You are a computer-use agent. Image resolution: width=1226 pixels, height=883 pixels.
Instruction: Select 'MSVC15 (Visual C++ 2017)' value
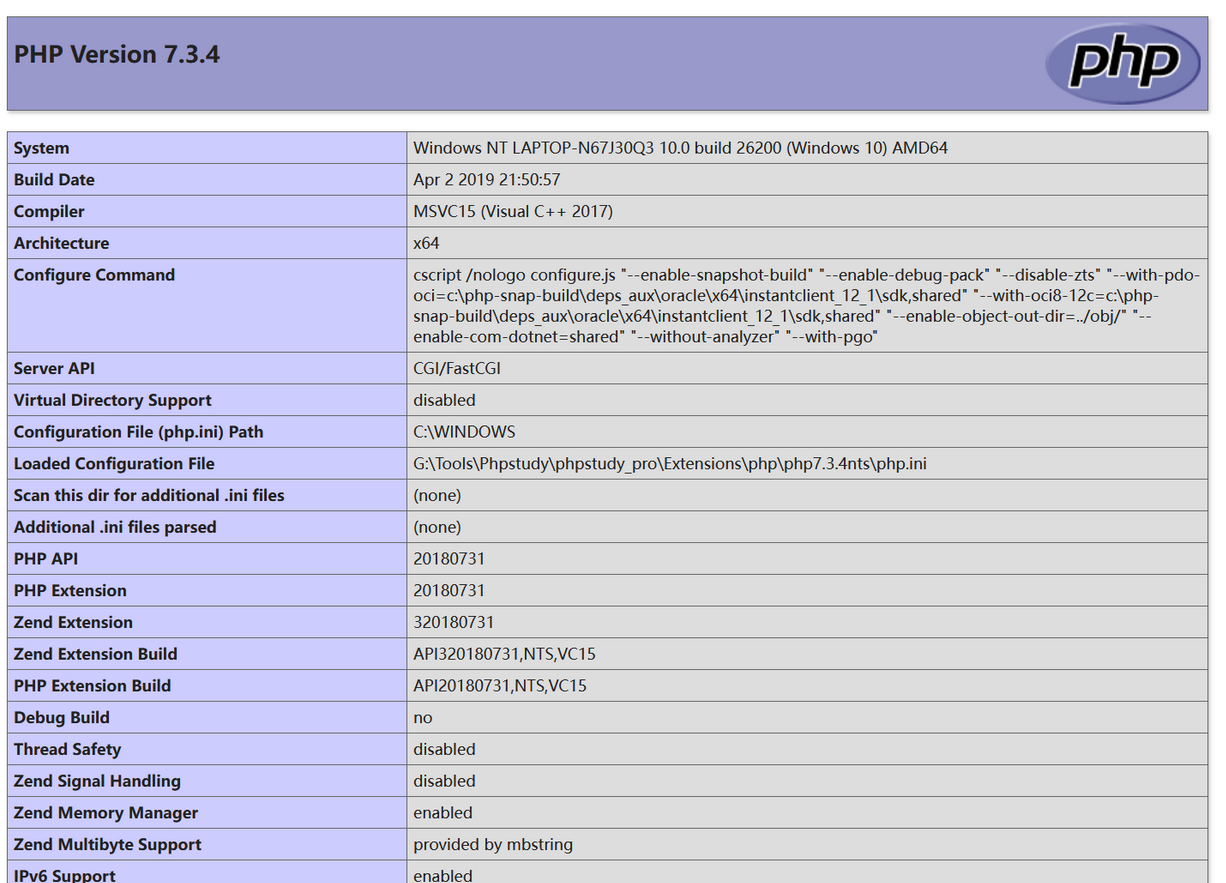pyautogui.click(x=513, y=212)
